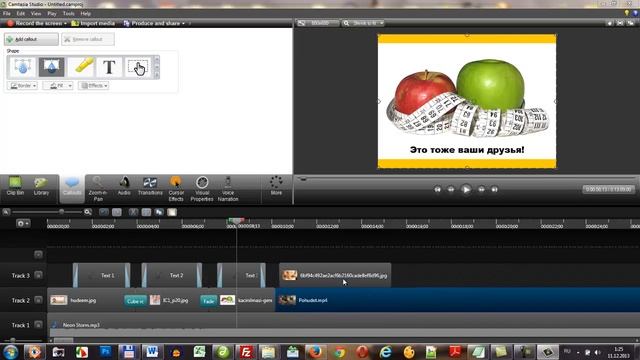Viewport: 640px width, 360px height.
Task: Open the Library tab
Action: click(41, 186)
